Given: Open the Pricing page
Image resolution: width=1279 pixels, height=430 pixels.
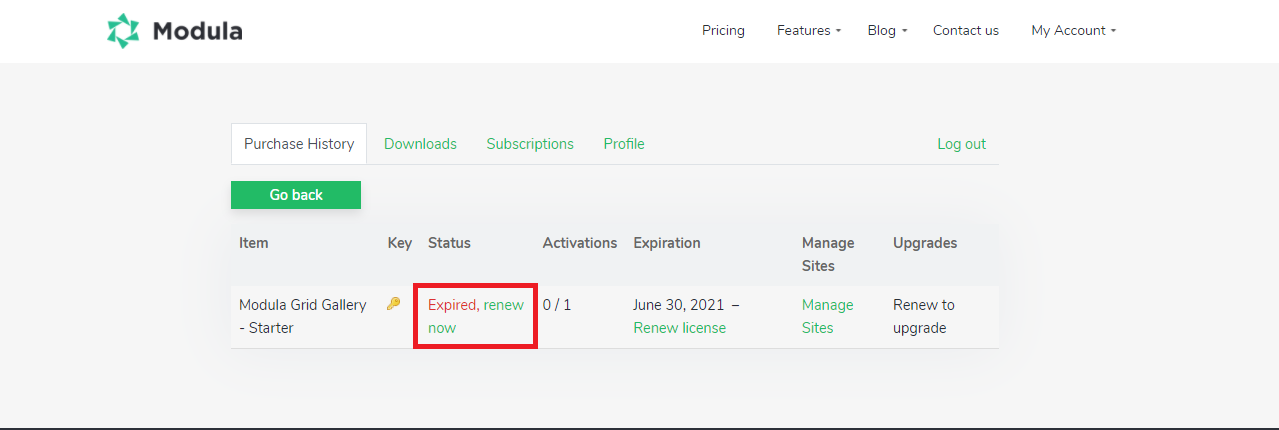Looking at the screenshot, I should (x=723, y=30).
